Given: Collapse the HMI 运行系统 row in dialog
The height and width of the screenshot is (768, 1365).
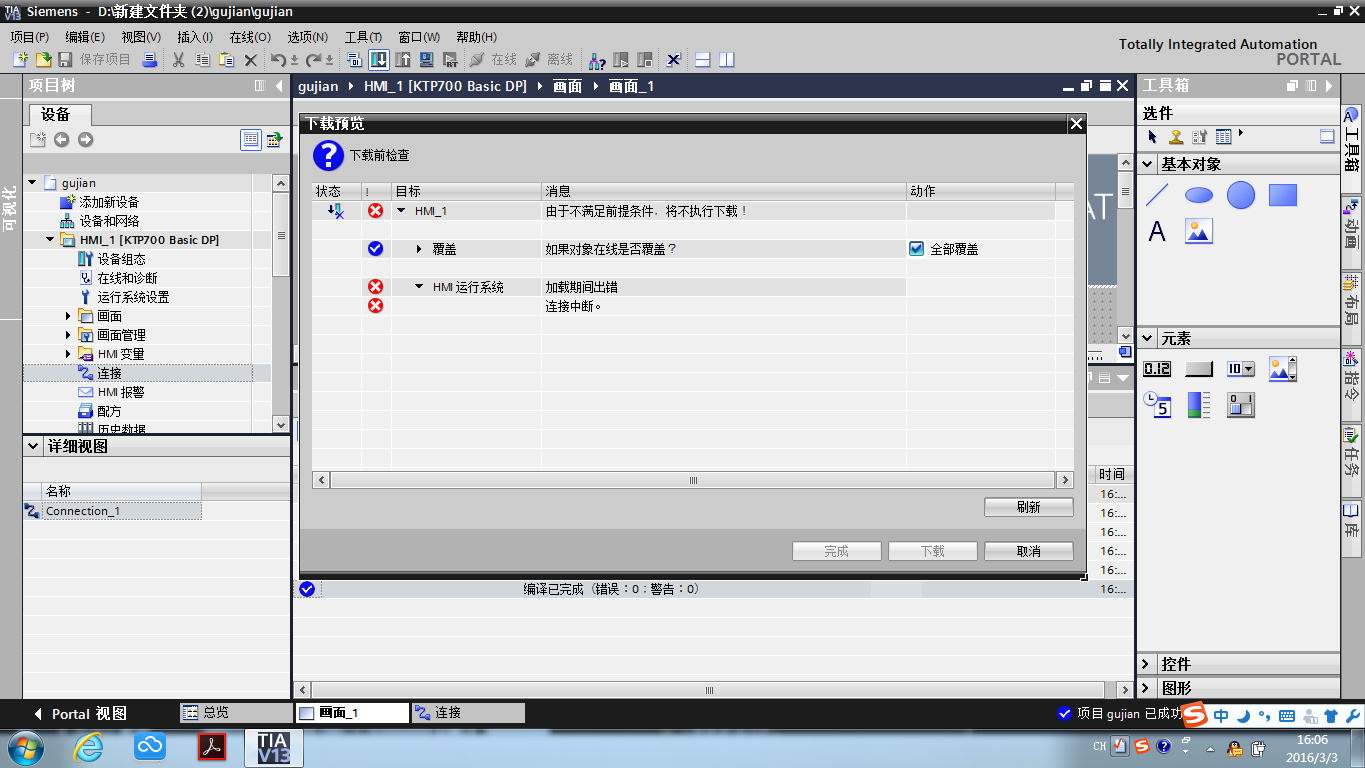Looking at the screenshot, I should pos(420,287).
